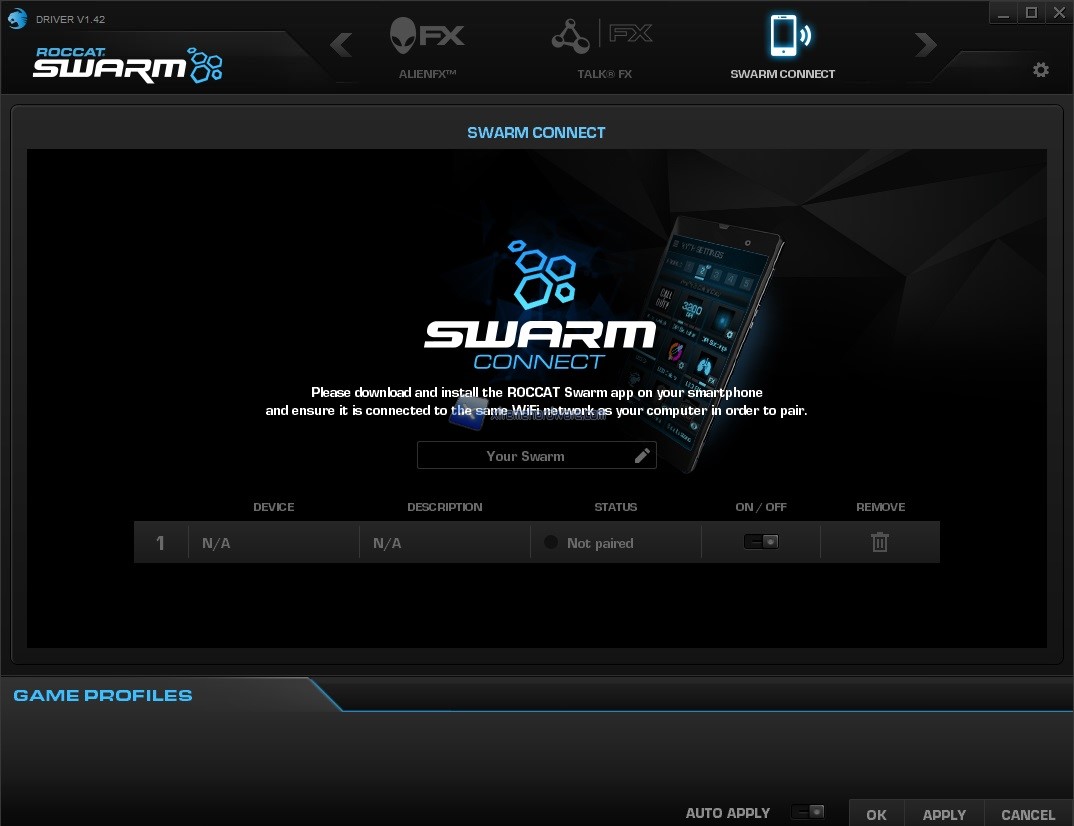Image resolution: width=1074 pixels, height=826 pixels.
Task: Click the Swarm Connect smartphone icon
Action: coord(782,36)
